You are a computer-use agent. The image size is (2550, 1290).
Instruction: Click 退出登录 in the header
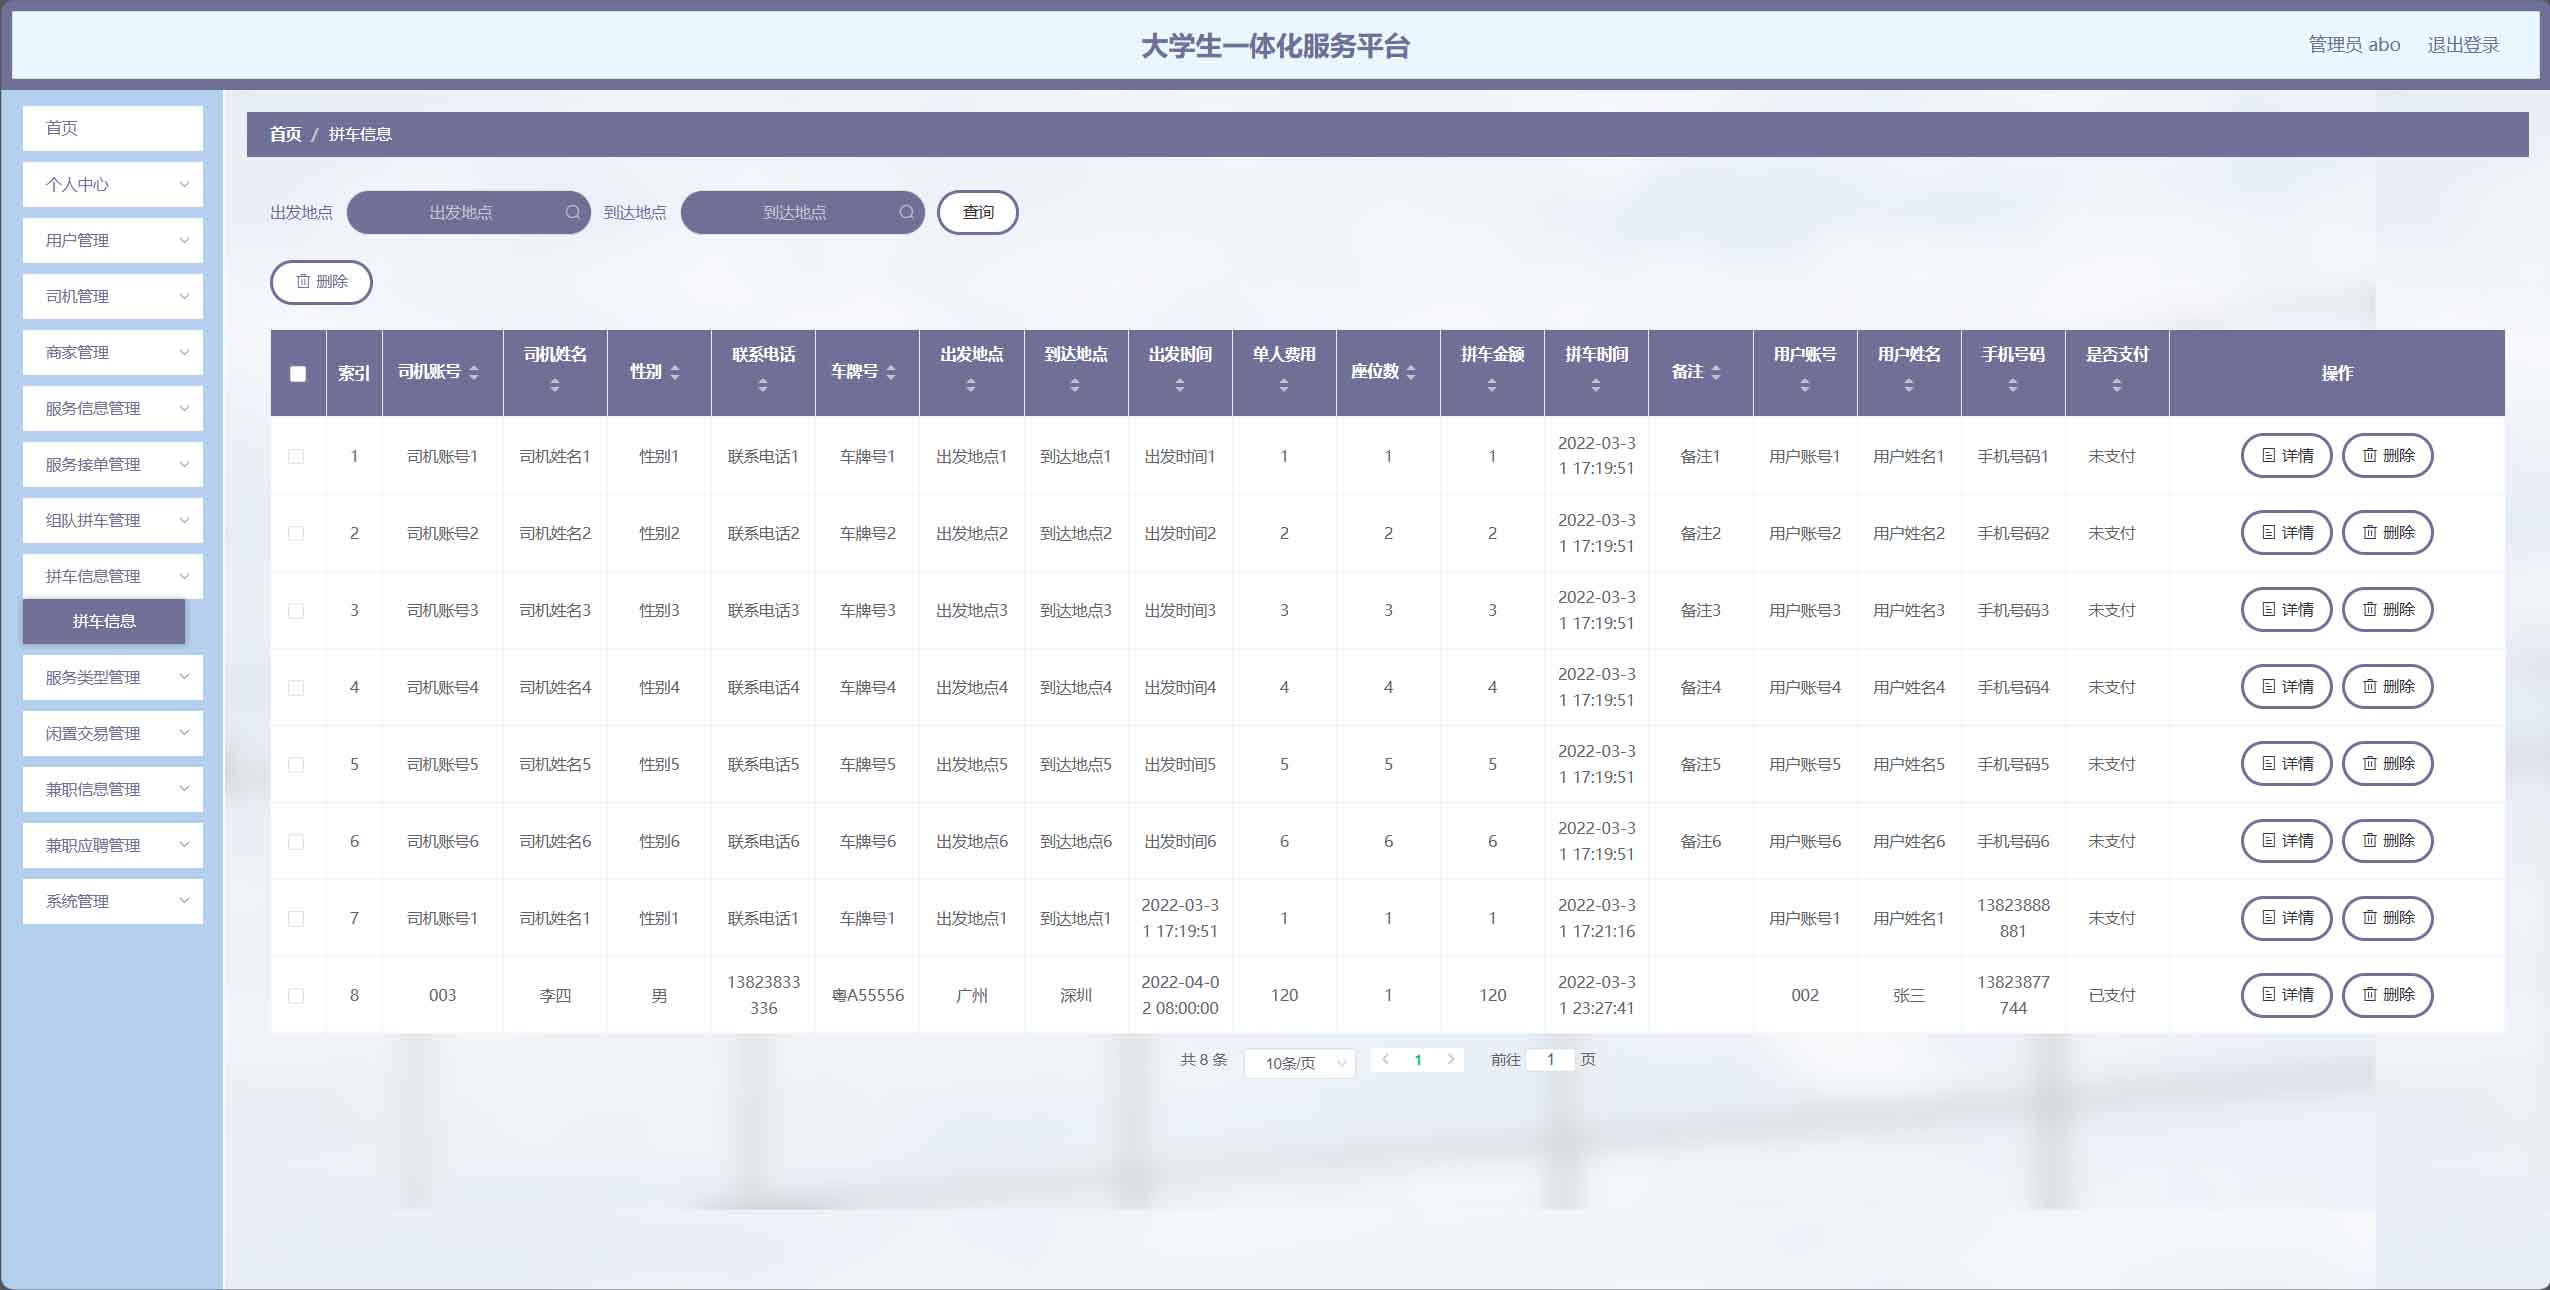coord(2463,45)
